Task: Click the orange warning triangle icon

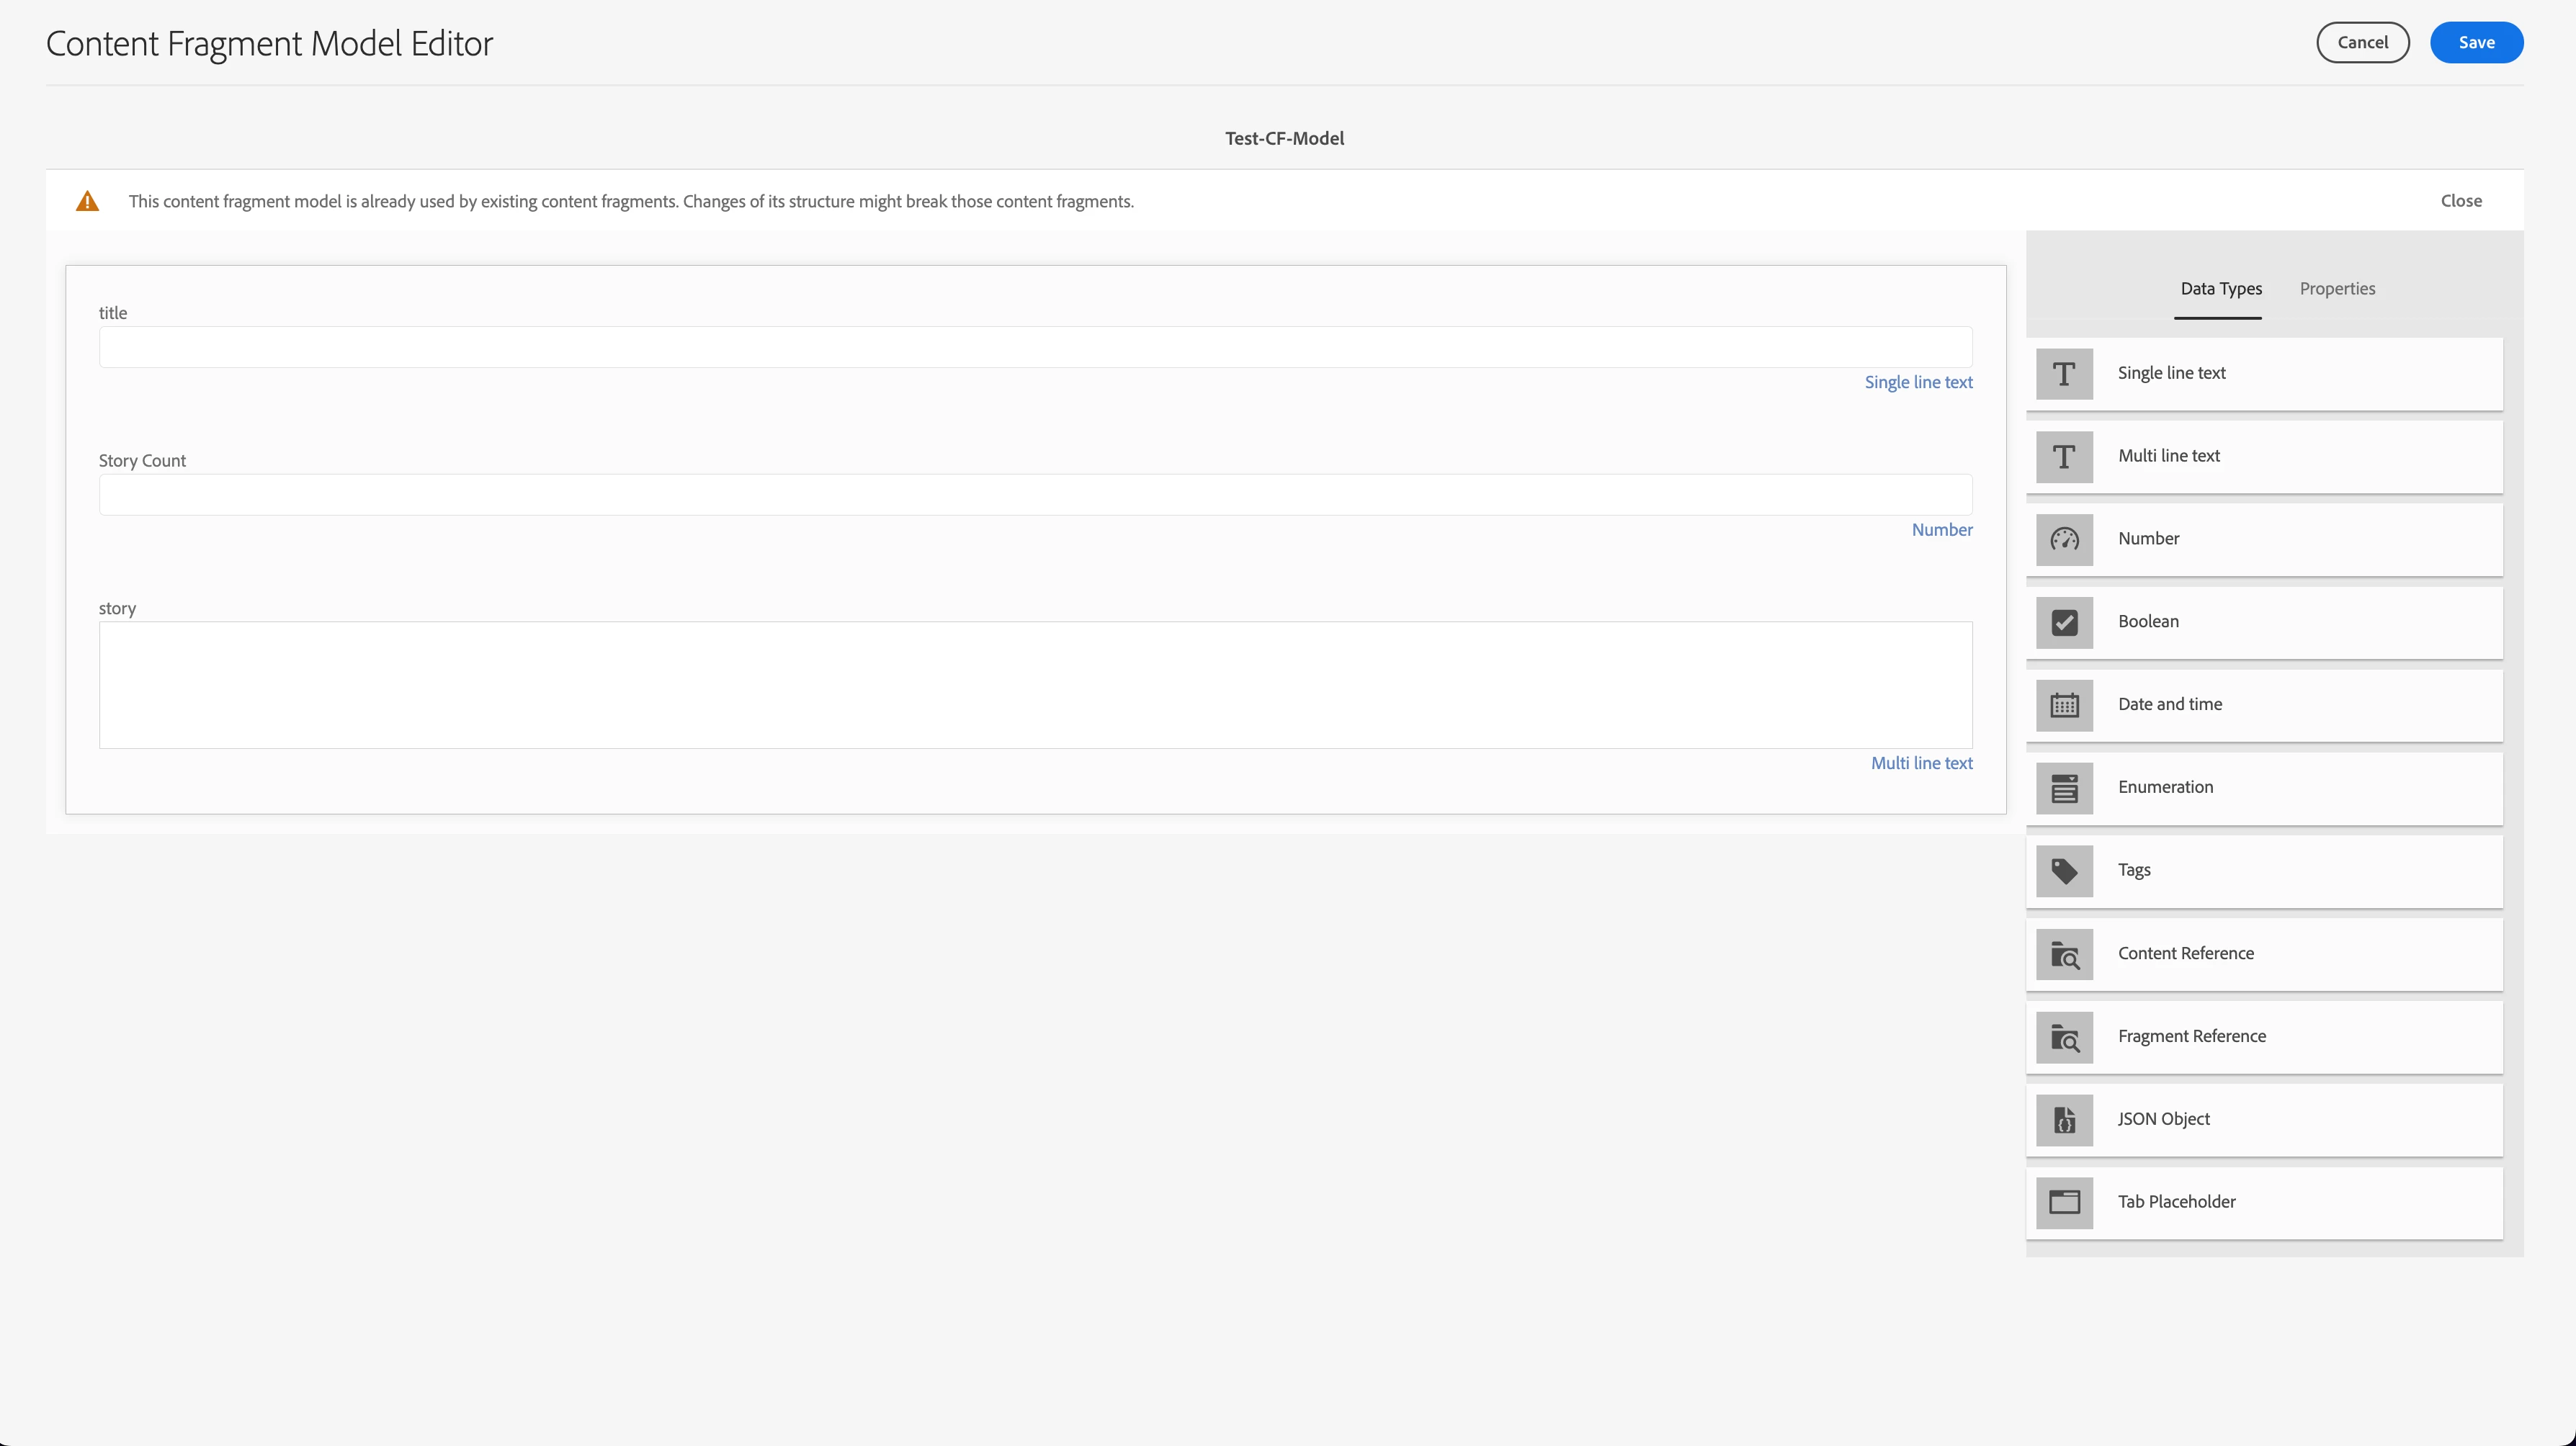Action: coord(88,201)
